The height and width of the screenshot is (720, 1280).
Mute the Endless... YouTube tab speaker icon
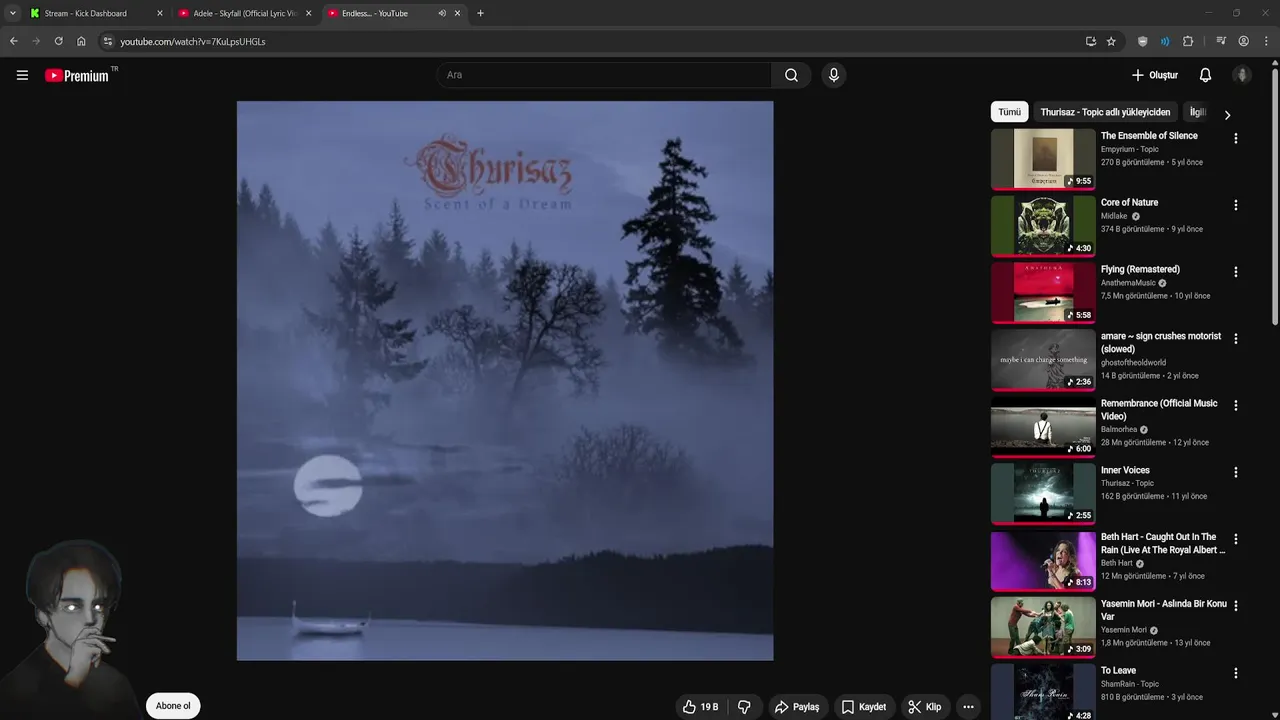click(x=442, y=13)
